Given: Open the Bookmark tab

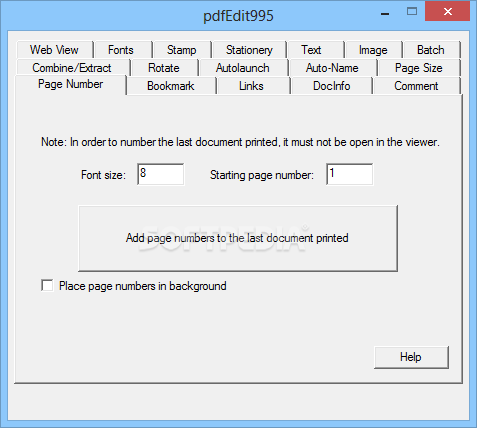Looking at the screenshot, I should coord(171,86).
